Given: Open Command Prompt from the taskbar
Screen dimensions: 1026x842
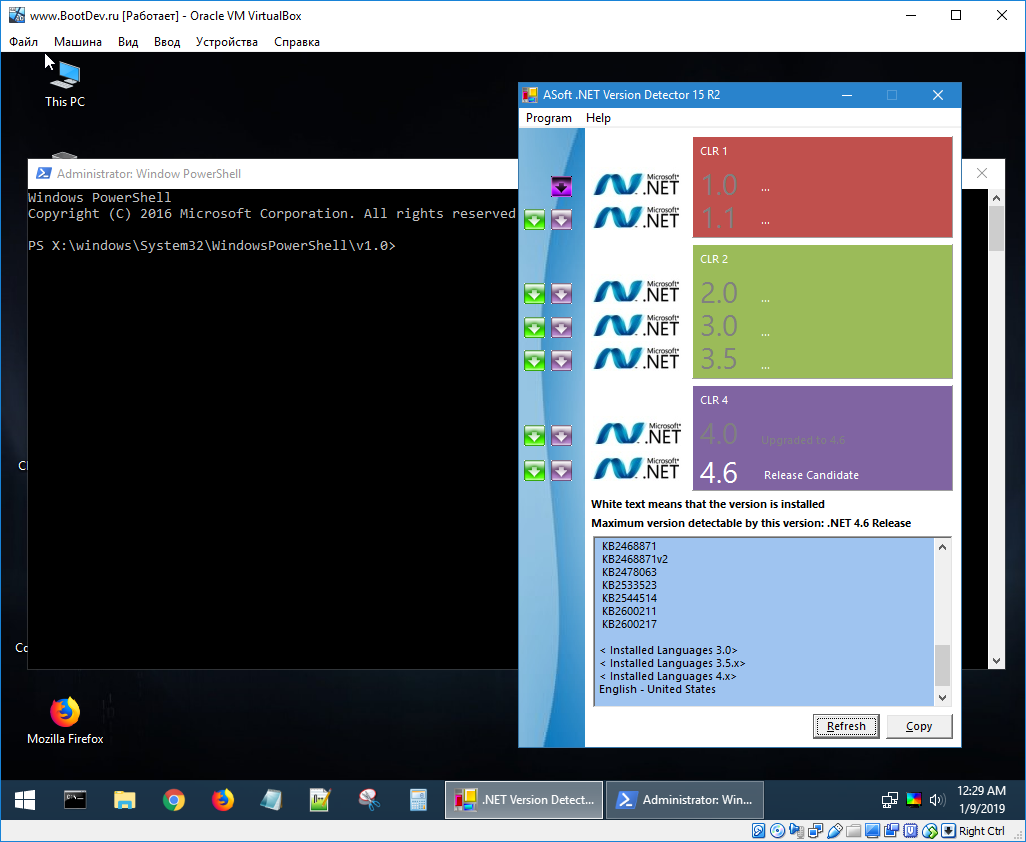Looking at the screenshot, I should point(75,799).
